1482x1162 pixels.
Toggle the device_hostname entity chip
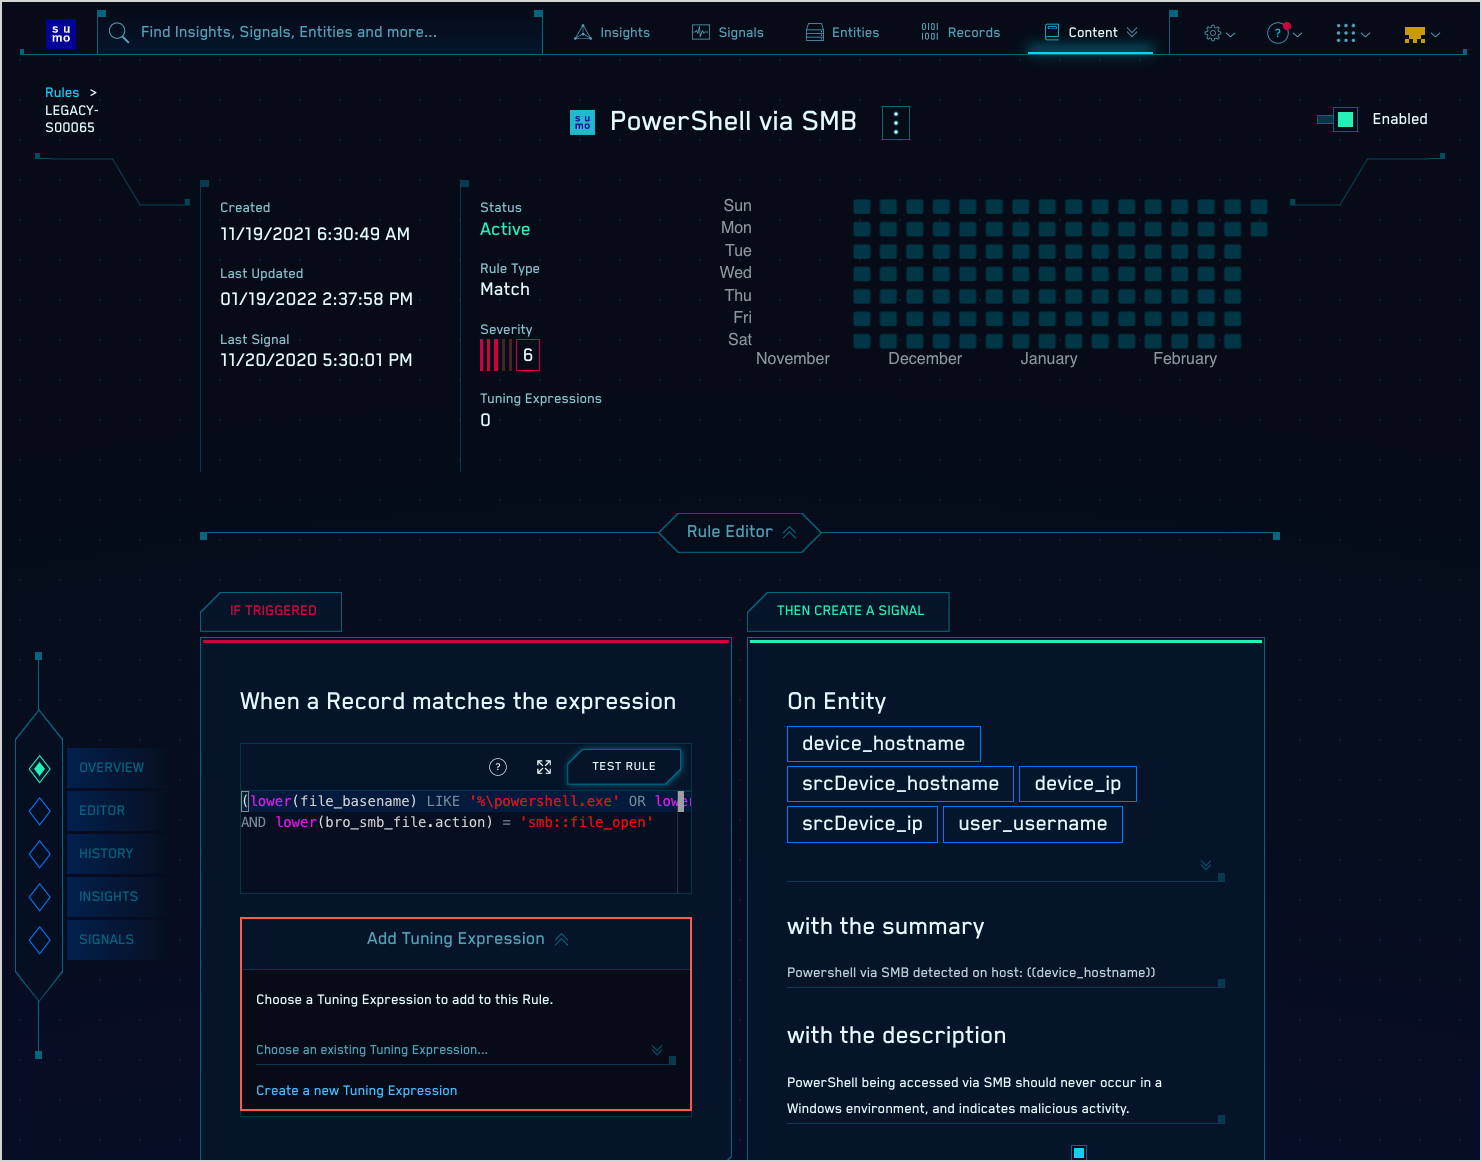(x=883, y=744)
